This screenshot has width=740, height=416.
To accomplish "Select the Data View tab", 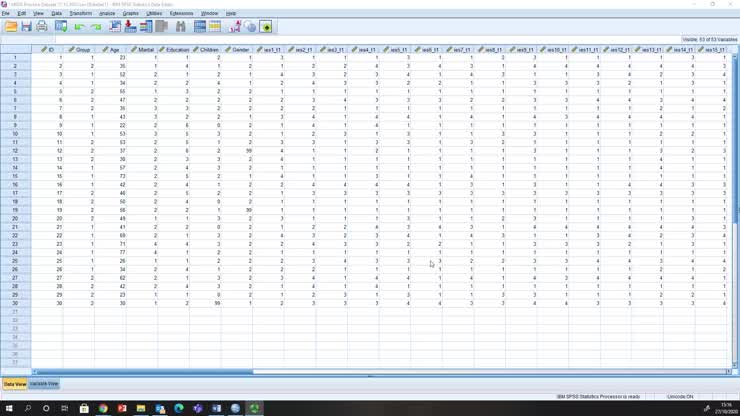I will [x=15, y=384].
